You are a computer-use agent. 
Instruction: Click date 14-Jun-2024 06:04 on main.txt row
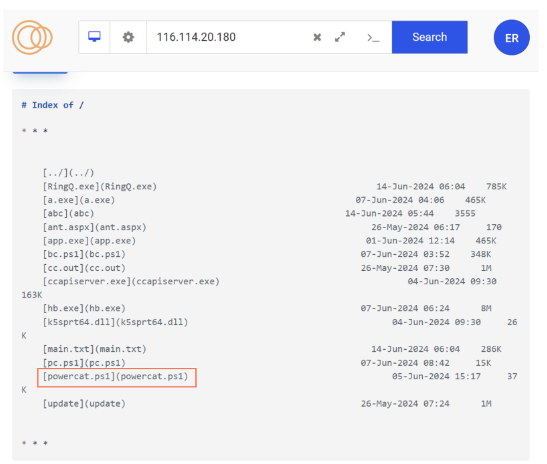tap(415, 349)
